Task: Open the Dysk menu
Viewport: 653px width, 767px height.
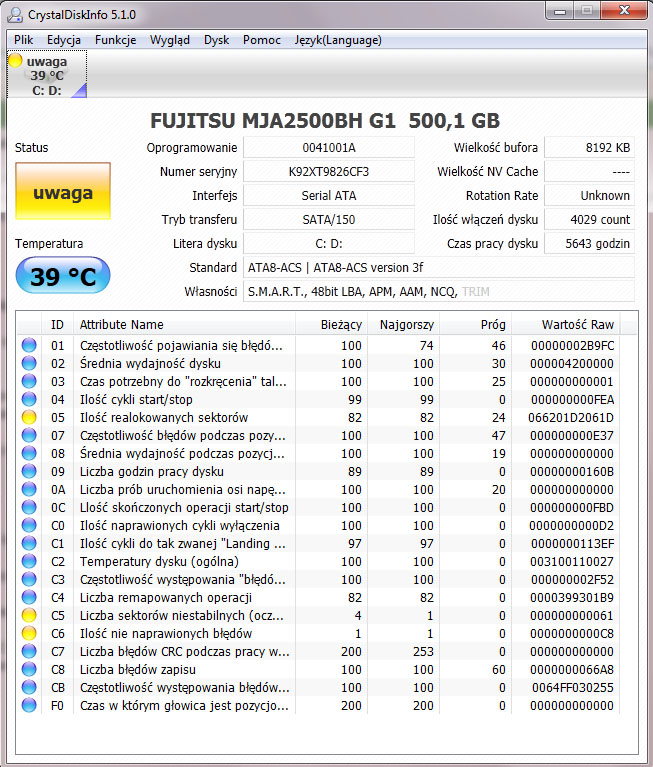Action: point(216,40)
